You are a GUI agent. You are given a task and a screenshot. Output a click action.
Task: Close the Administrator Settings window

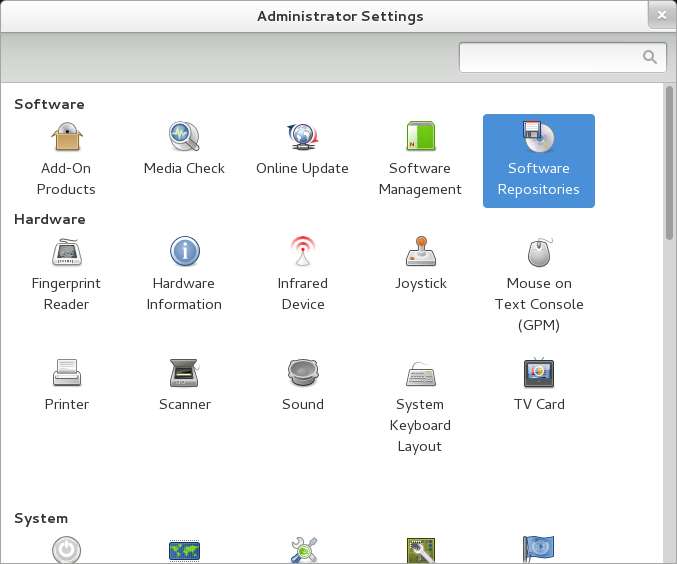coord(662,15)
